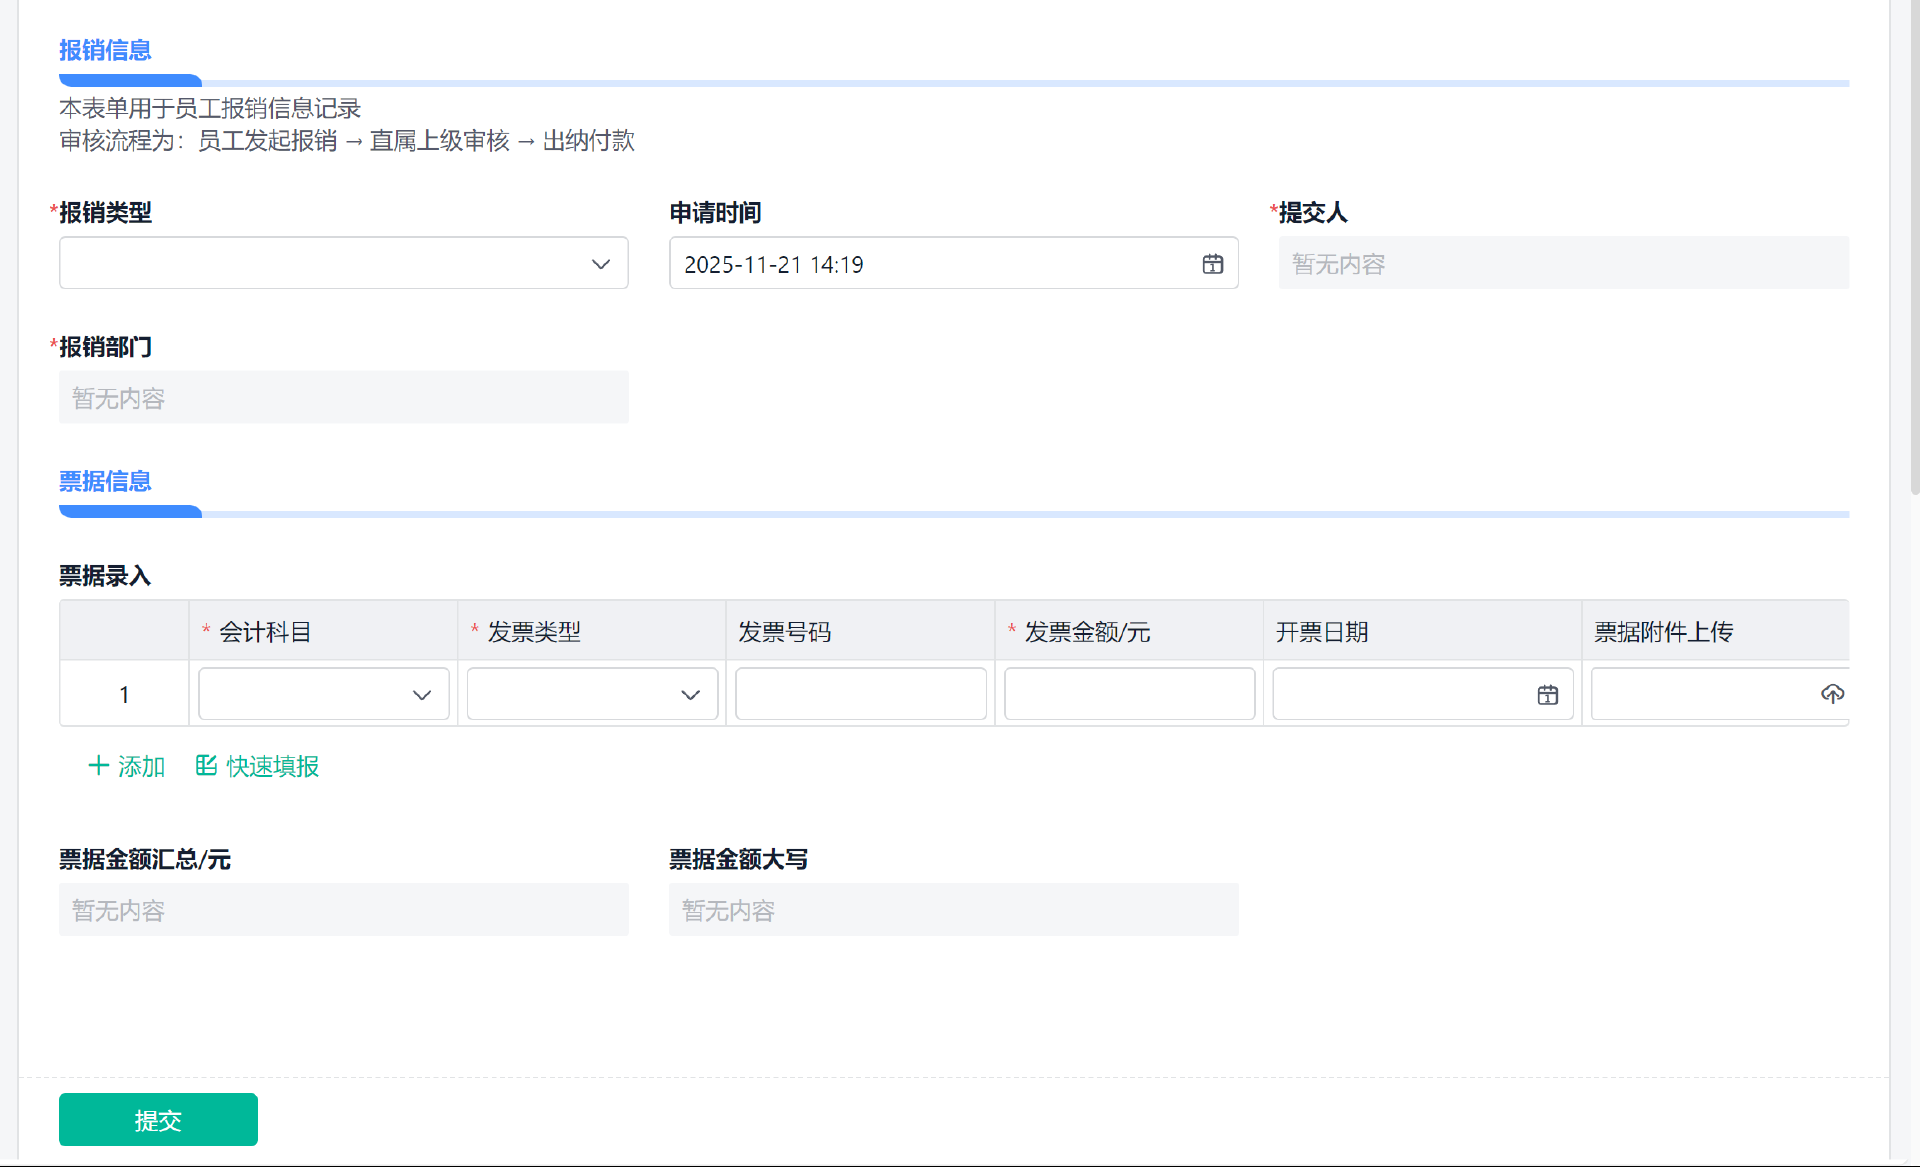Click the 报销部门 field
Viewport: 1920px width, 1167px height.
tap(343, 398)
